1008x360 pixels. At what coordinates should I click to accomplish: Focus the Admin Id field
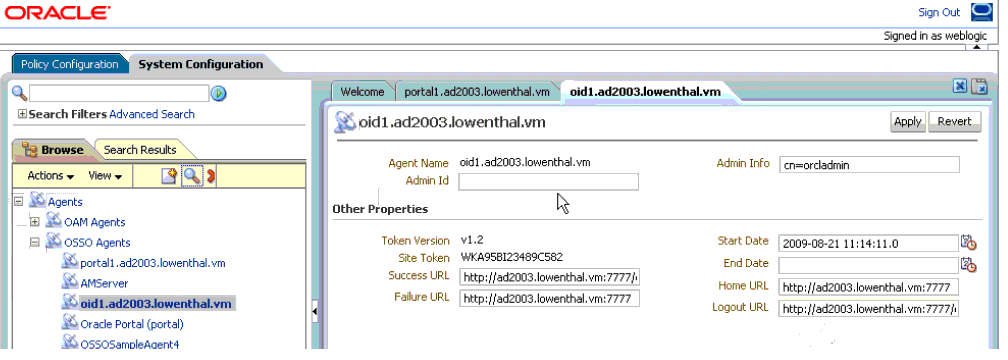point(548,182)
